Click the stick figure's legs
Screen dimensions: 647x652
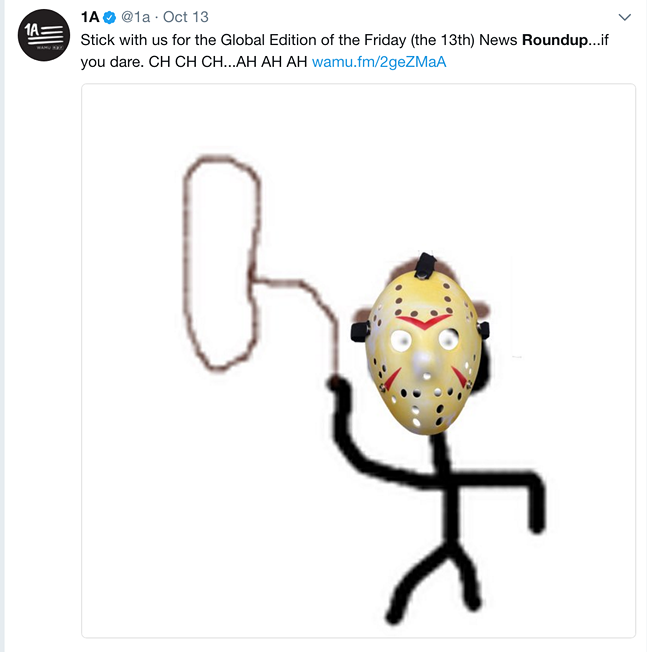pyautogui.click(x=433, y=580)
